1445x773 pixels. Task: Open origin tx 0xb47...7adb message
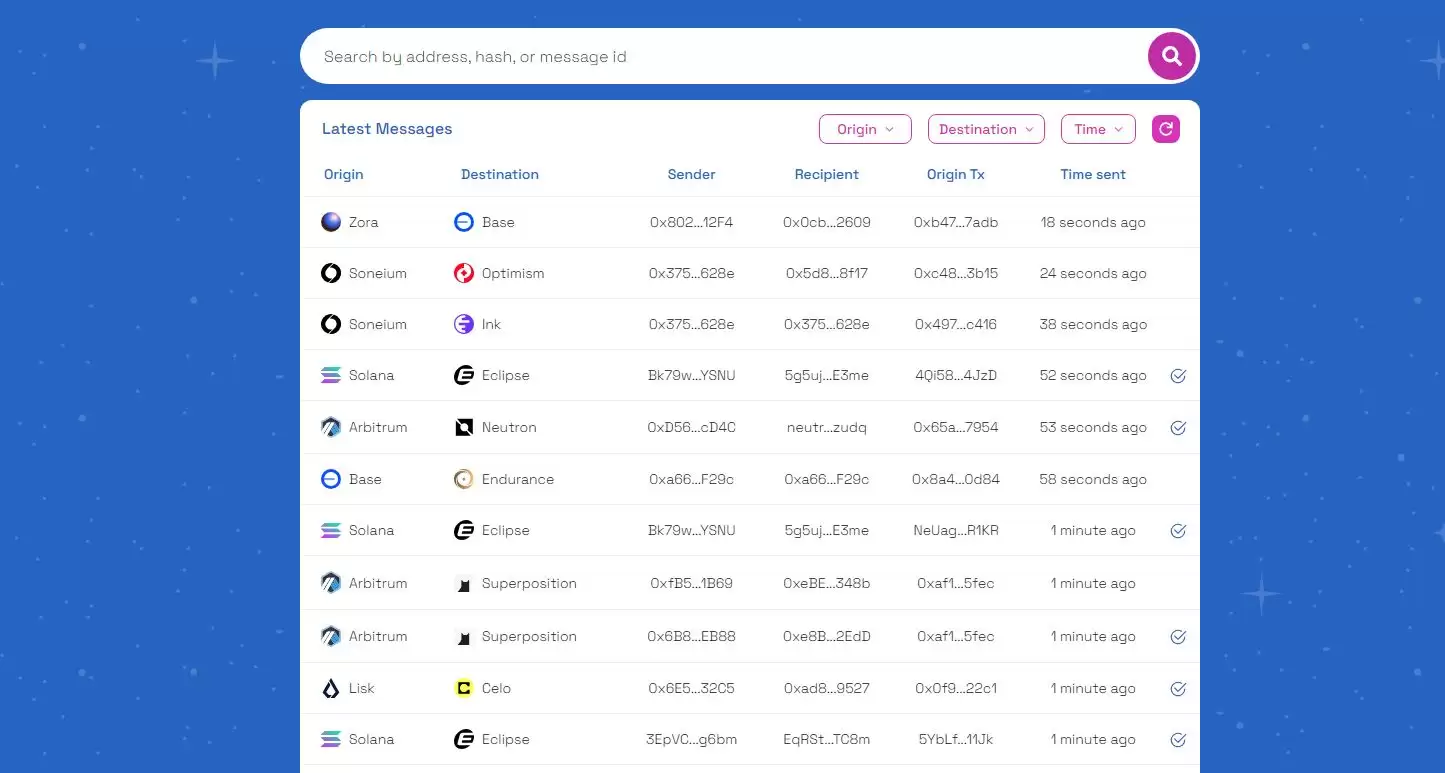click(x=955, y=222)
